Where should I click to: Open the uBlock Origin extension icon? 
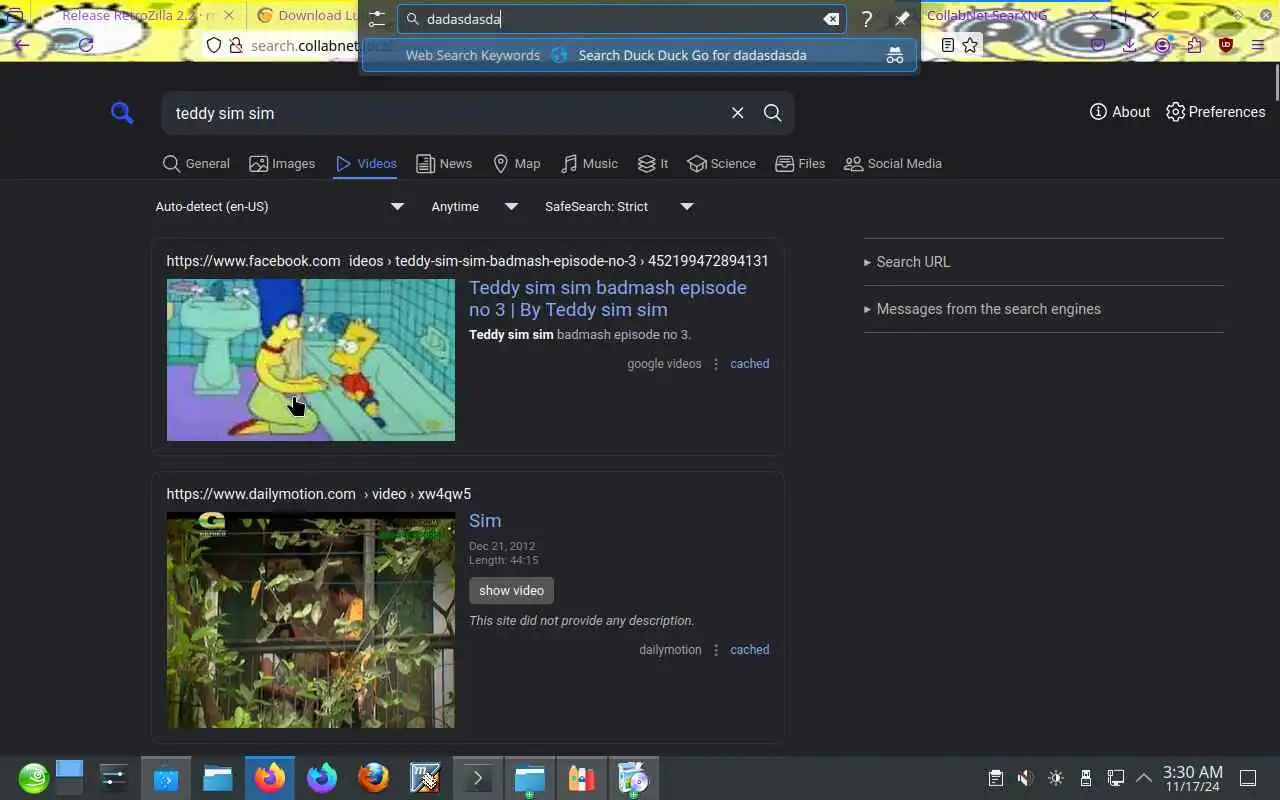pyautogui.click(x=1226, y=45)
